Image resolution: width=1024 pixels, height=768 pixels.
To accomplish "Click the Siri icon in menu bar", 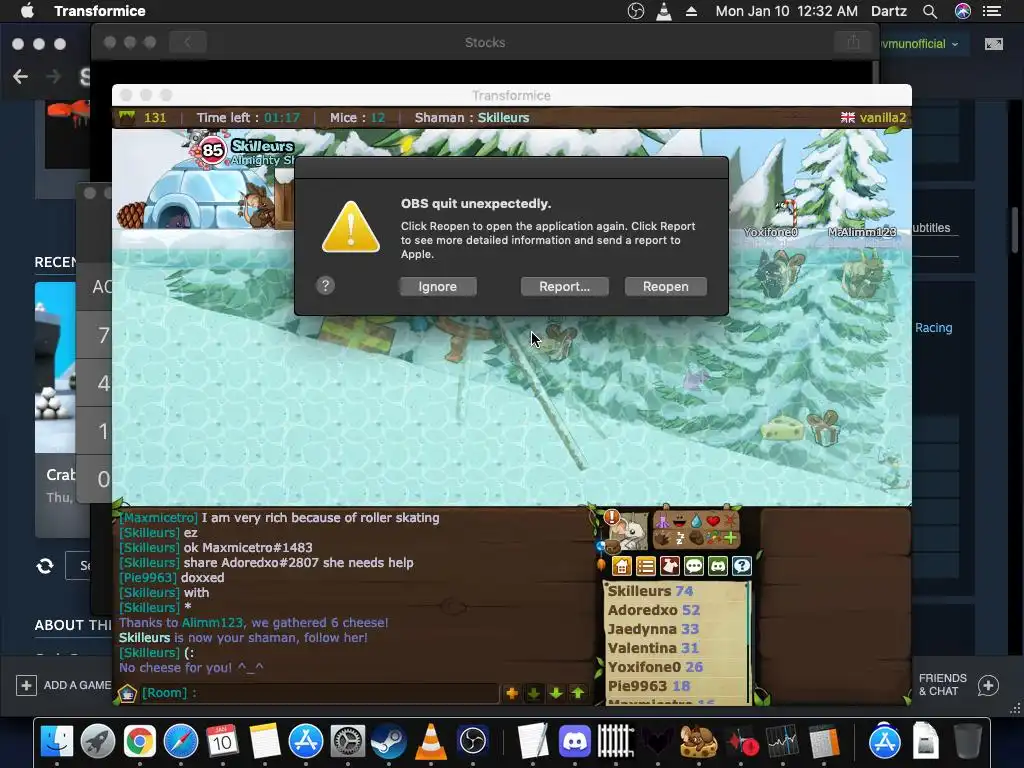I will pyautogui.click(x=963, y=11).
